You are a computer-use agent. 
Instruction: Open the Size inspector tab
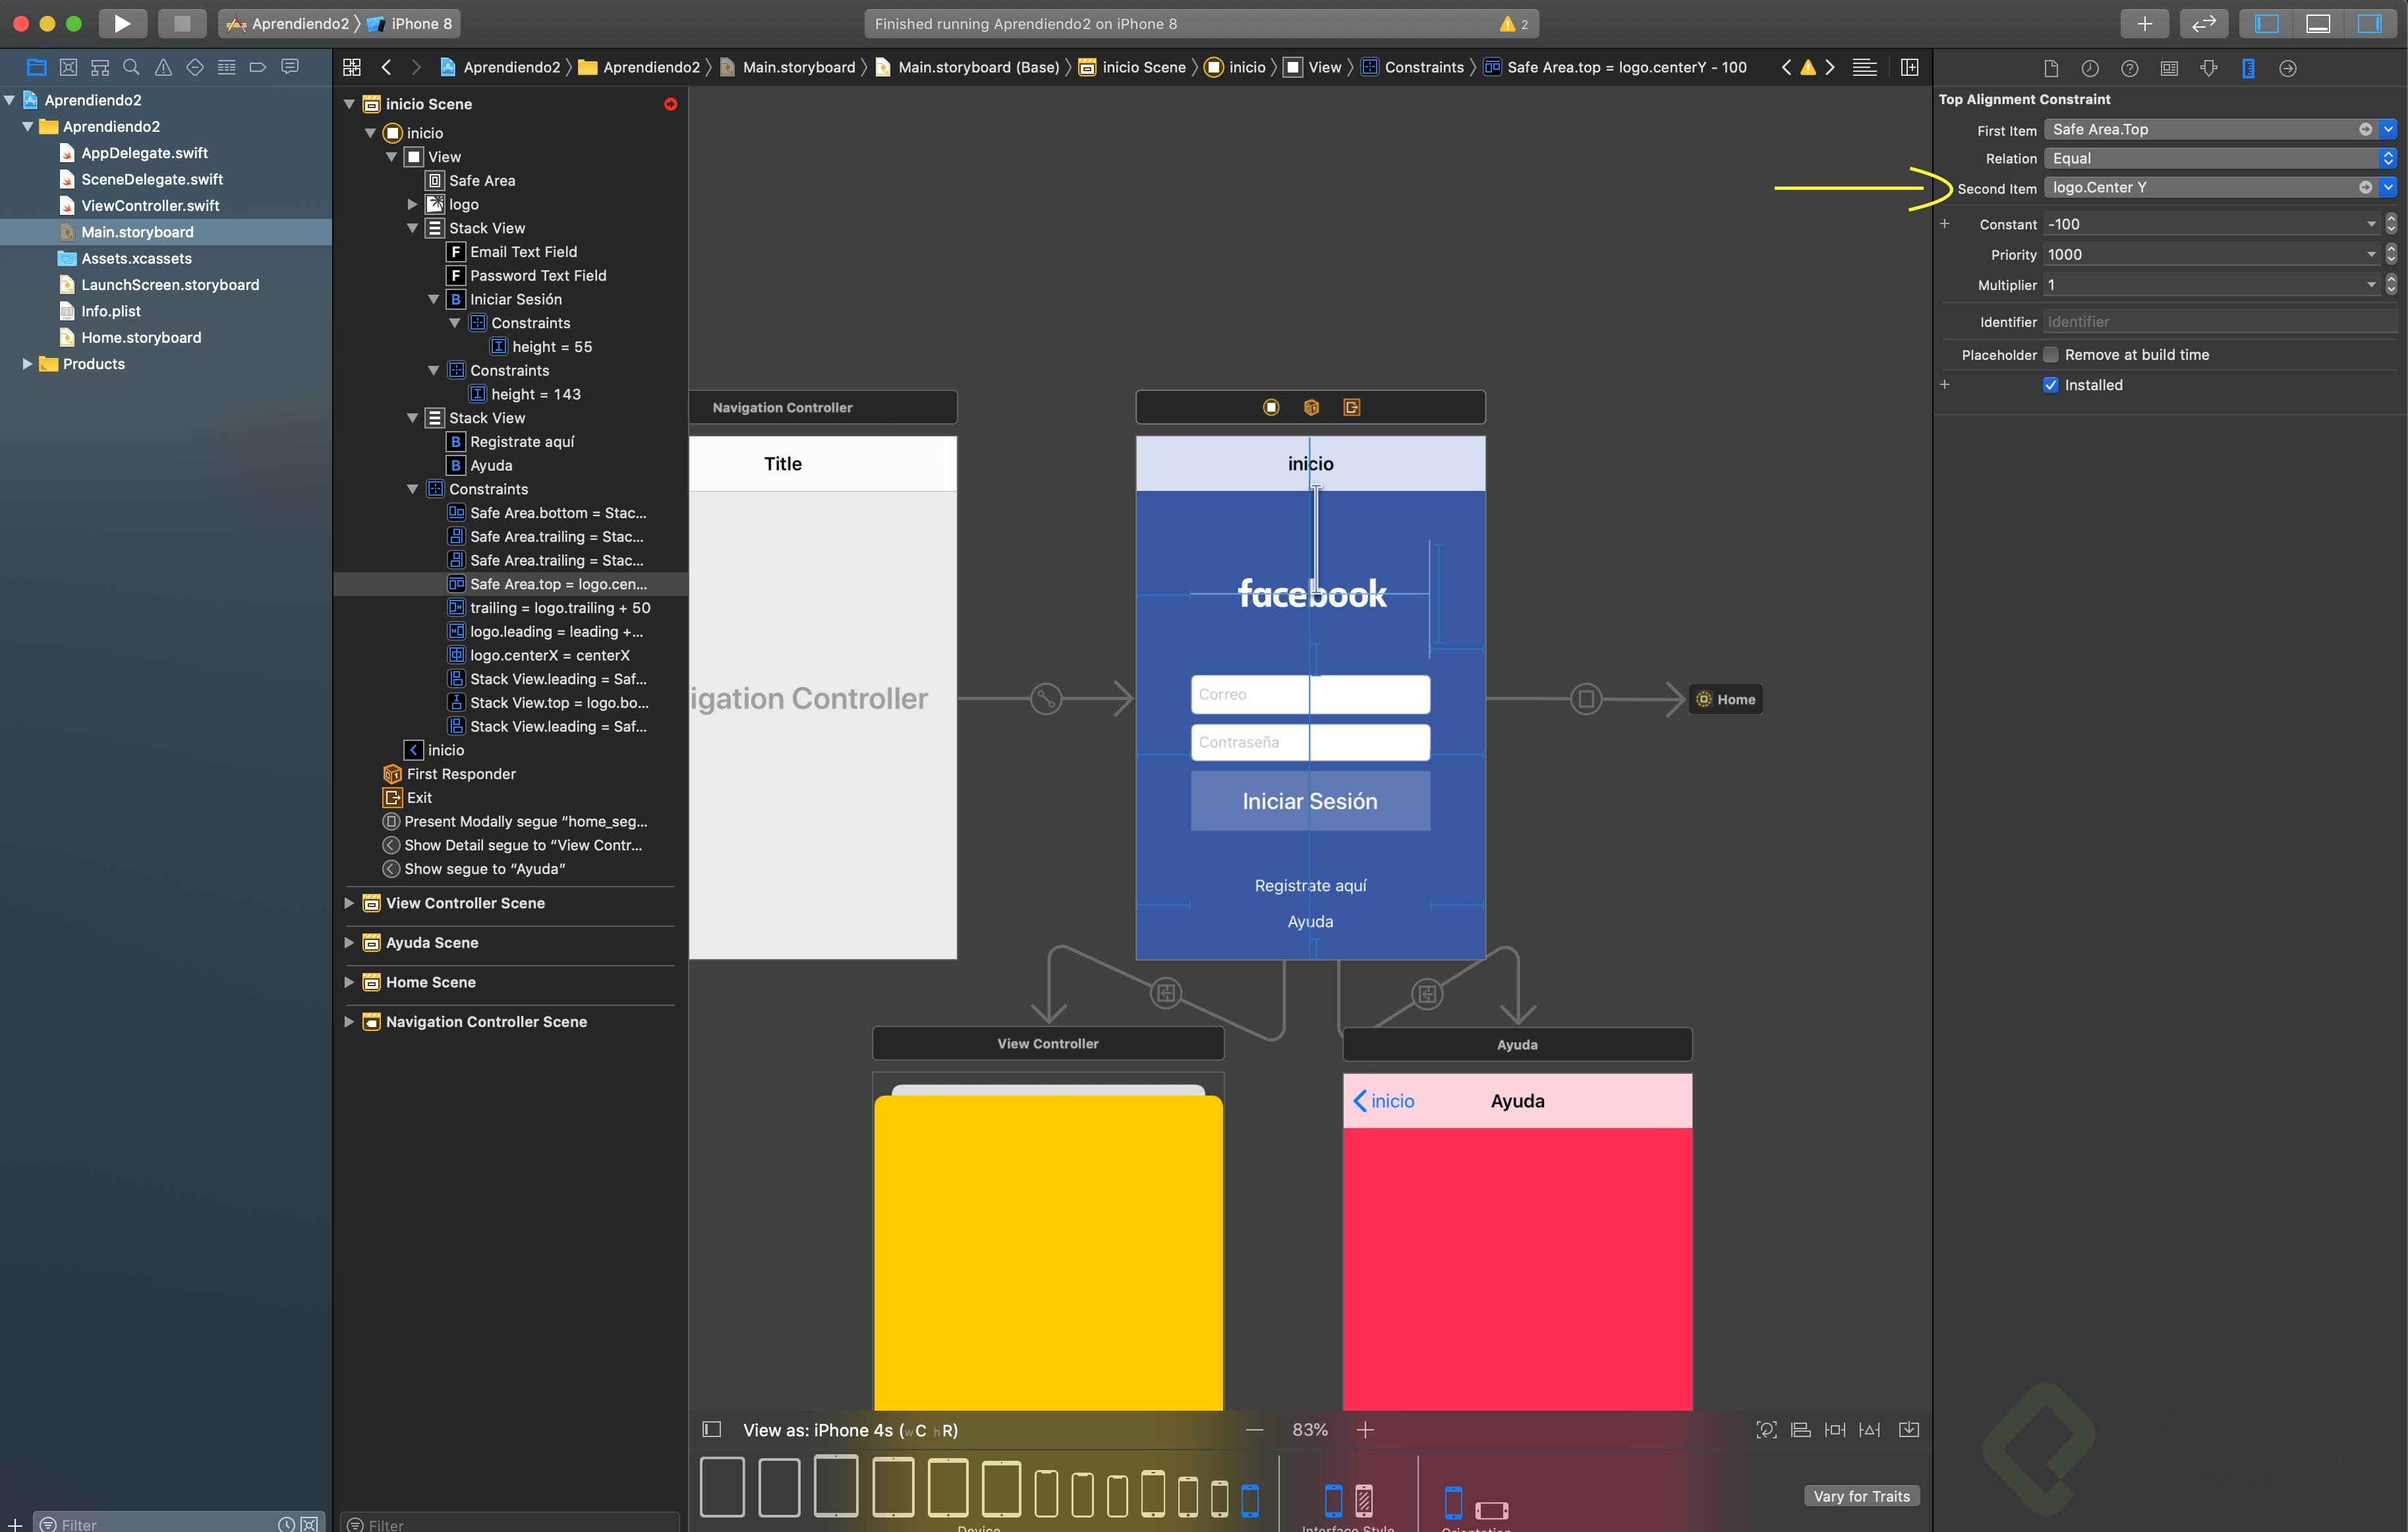pyautogui.click(x=2248, y=68)
